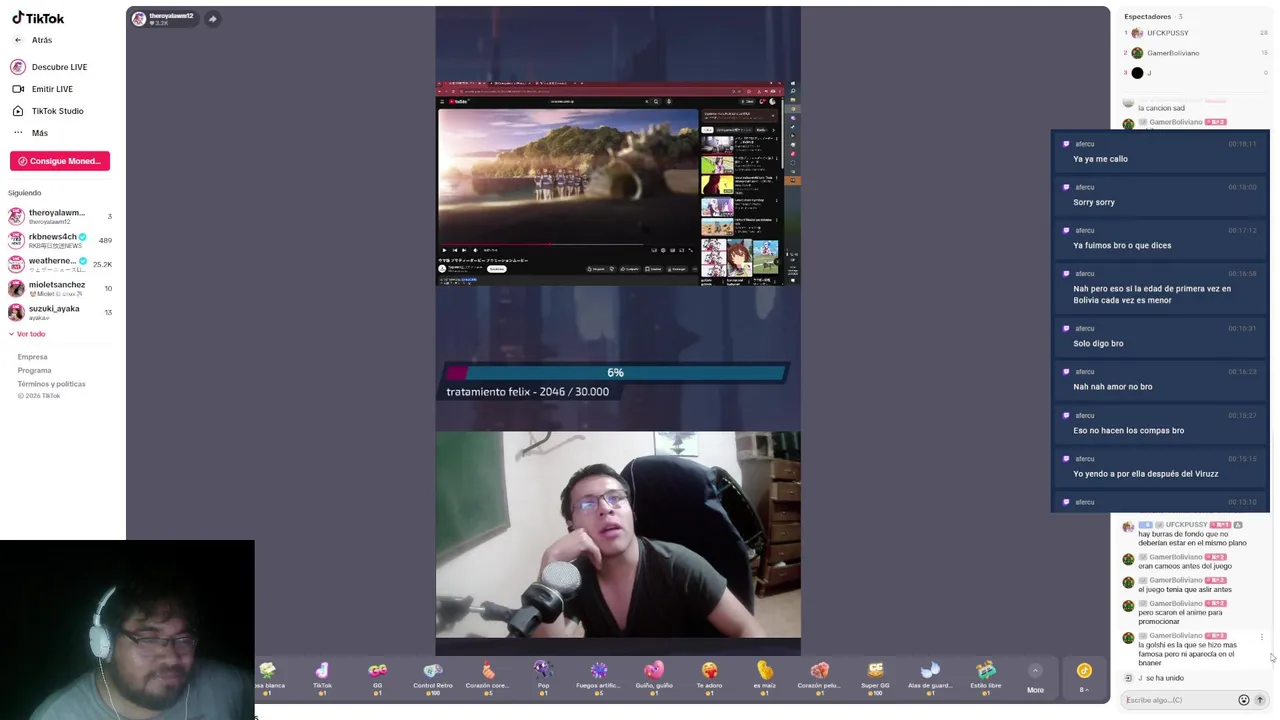The width and height of the screenshot is (1280, 720).
Task: Send the Super GG gift
Action: pyautogui.click(x=875, y=677)
